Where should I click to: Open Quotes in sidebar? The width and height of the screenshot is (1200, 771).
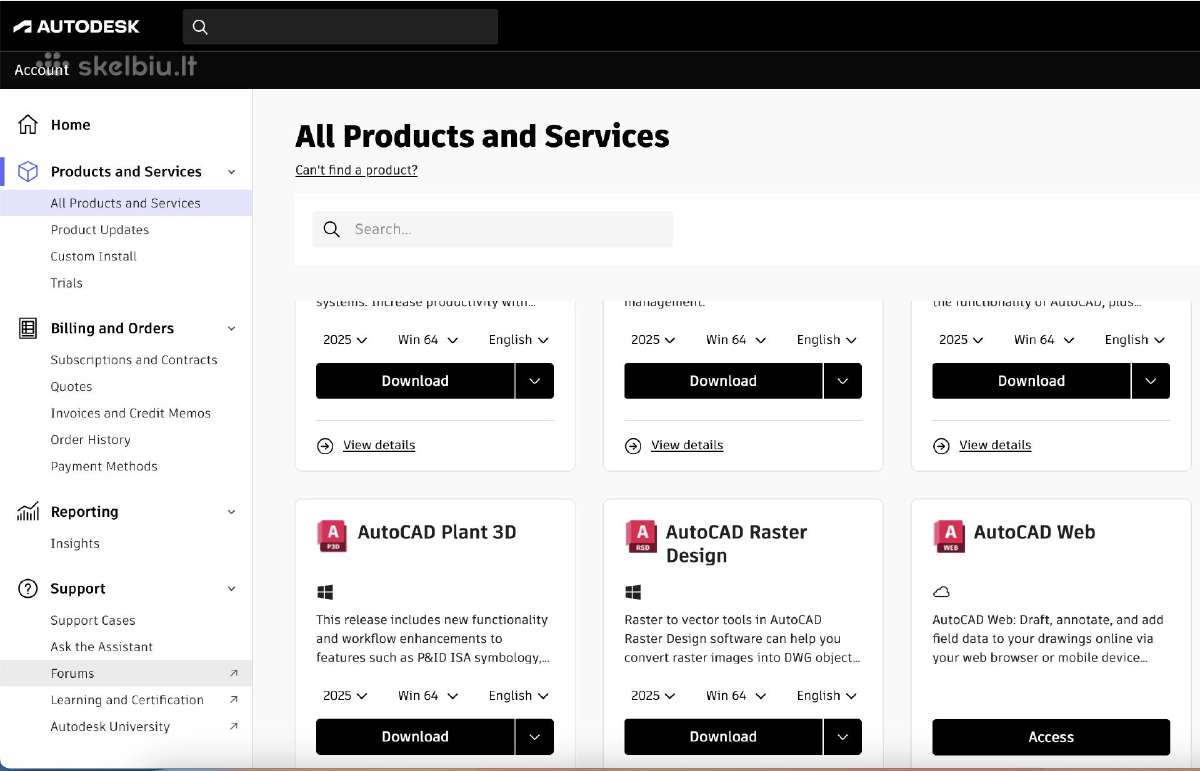tap(71, 386)
